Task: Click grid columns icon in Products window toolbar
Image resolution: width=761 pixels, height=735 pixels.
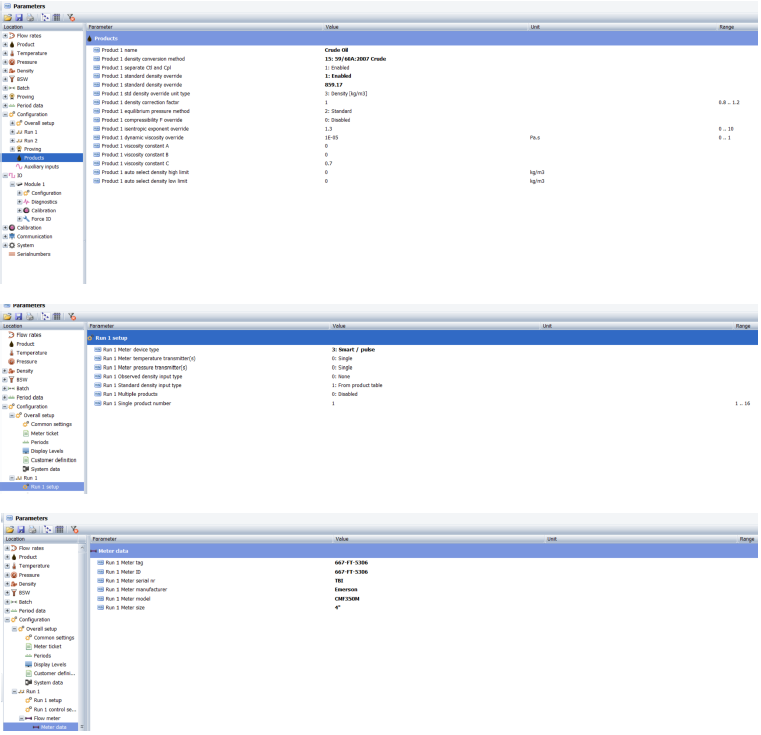Action: pyautogui.click(x=57, y=17)
